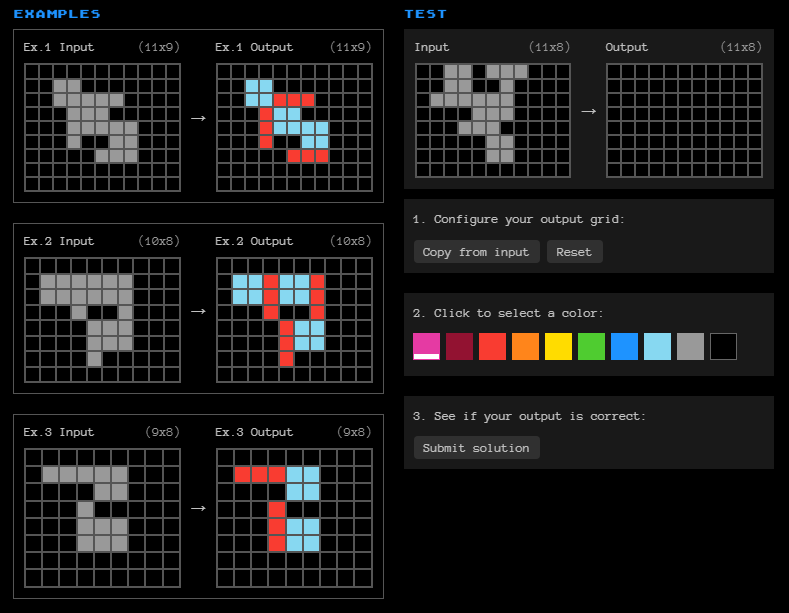Click the (9x8) size label of Ex.3 Output
The height and width of the screenshot is (613, 789).
pos(354,432)
